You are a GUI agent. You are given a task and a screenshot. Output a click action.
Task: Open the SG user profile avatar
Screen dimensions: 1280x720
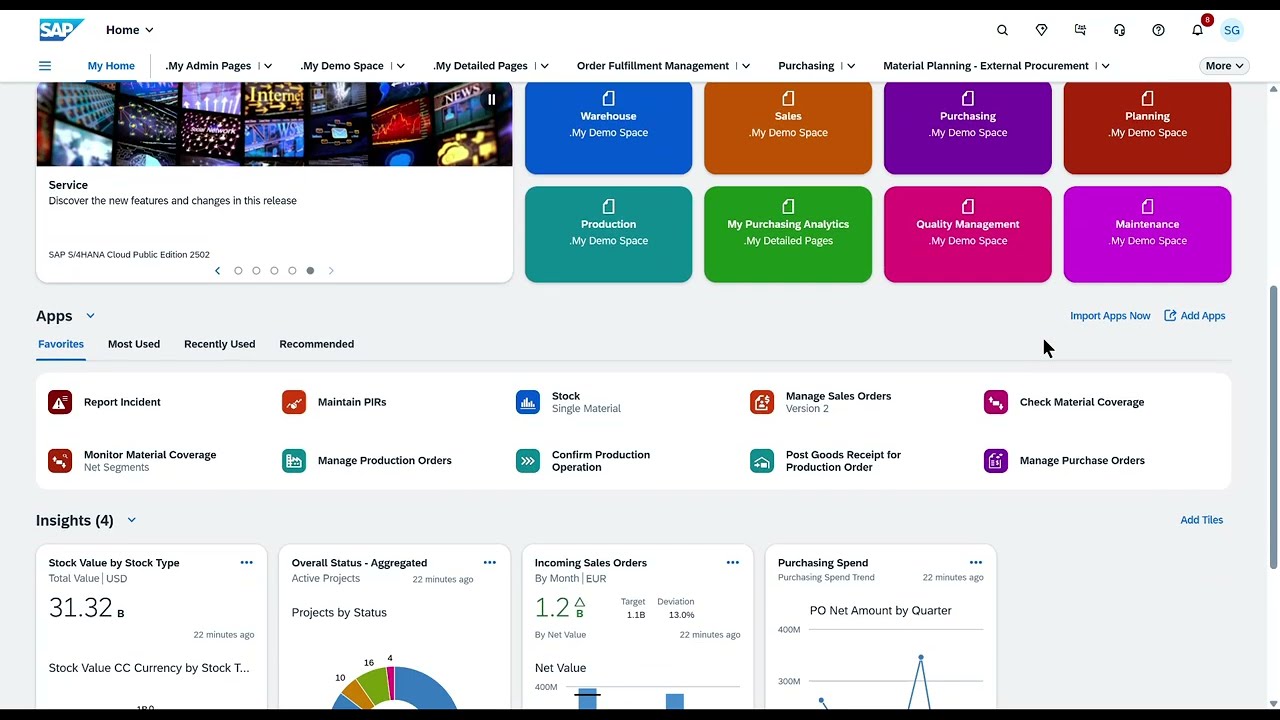click(x=1232, y=30)
